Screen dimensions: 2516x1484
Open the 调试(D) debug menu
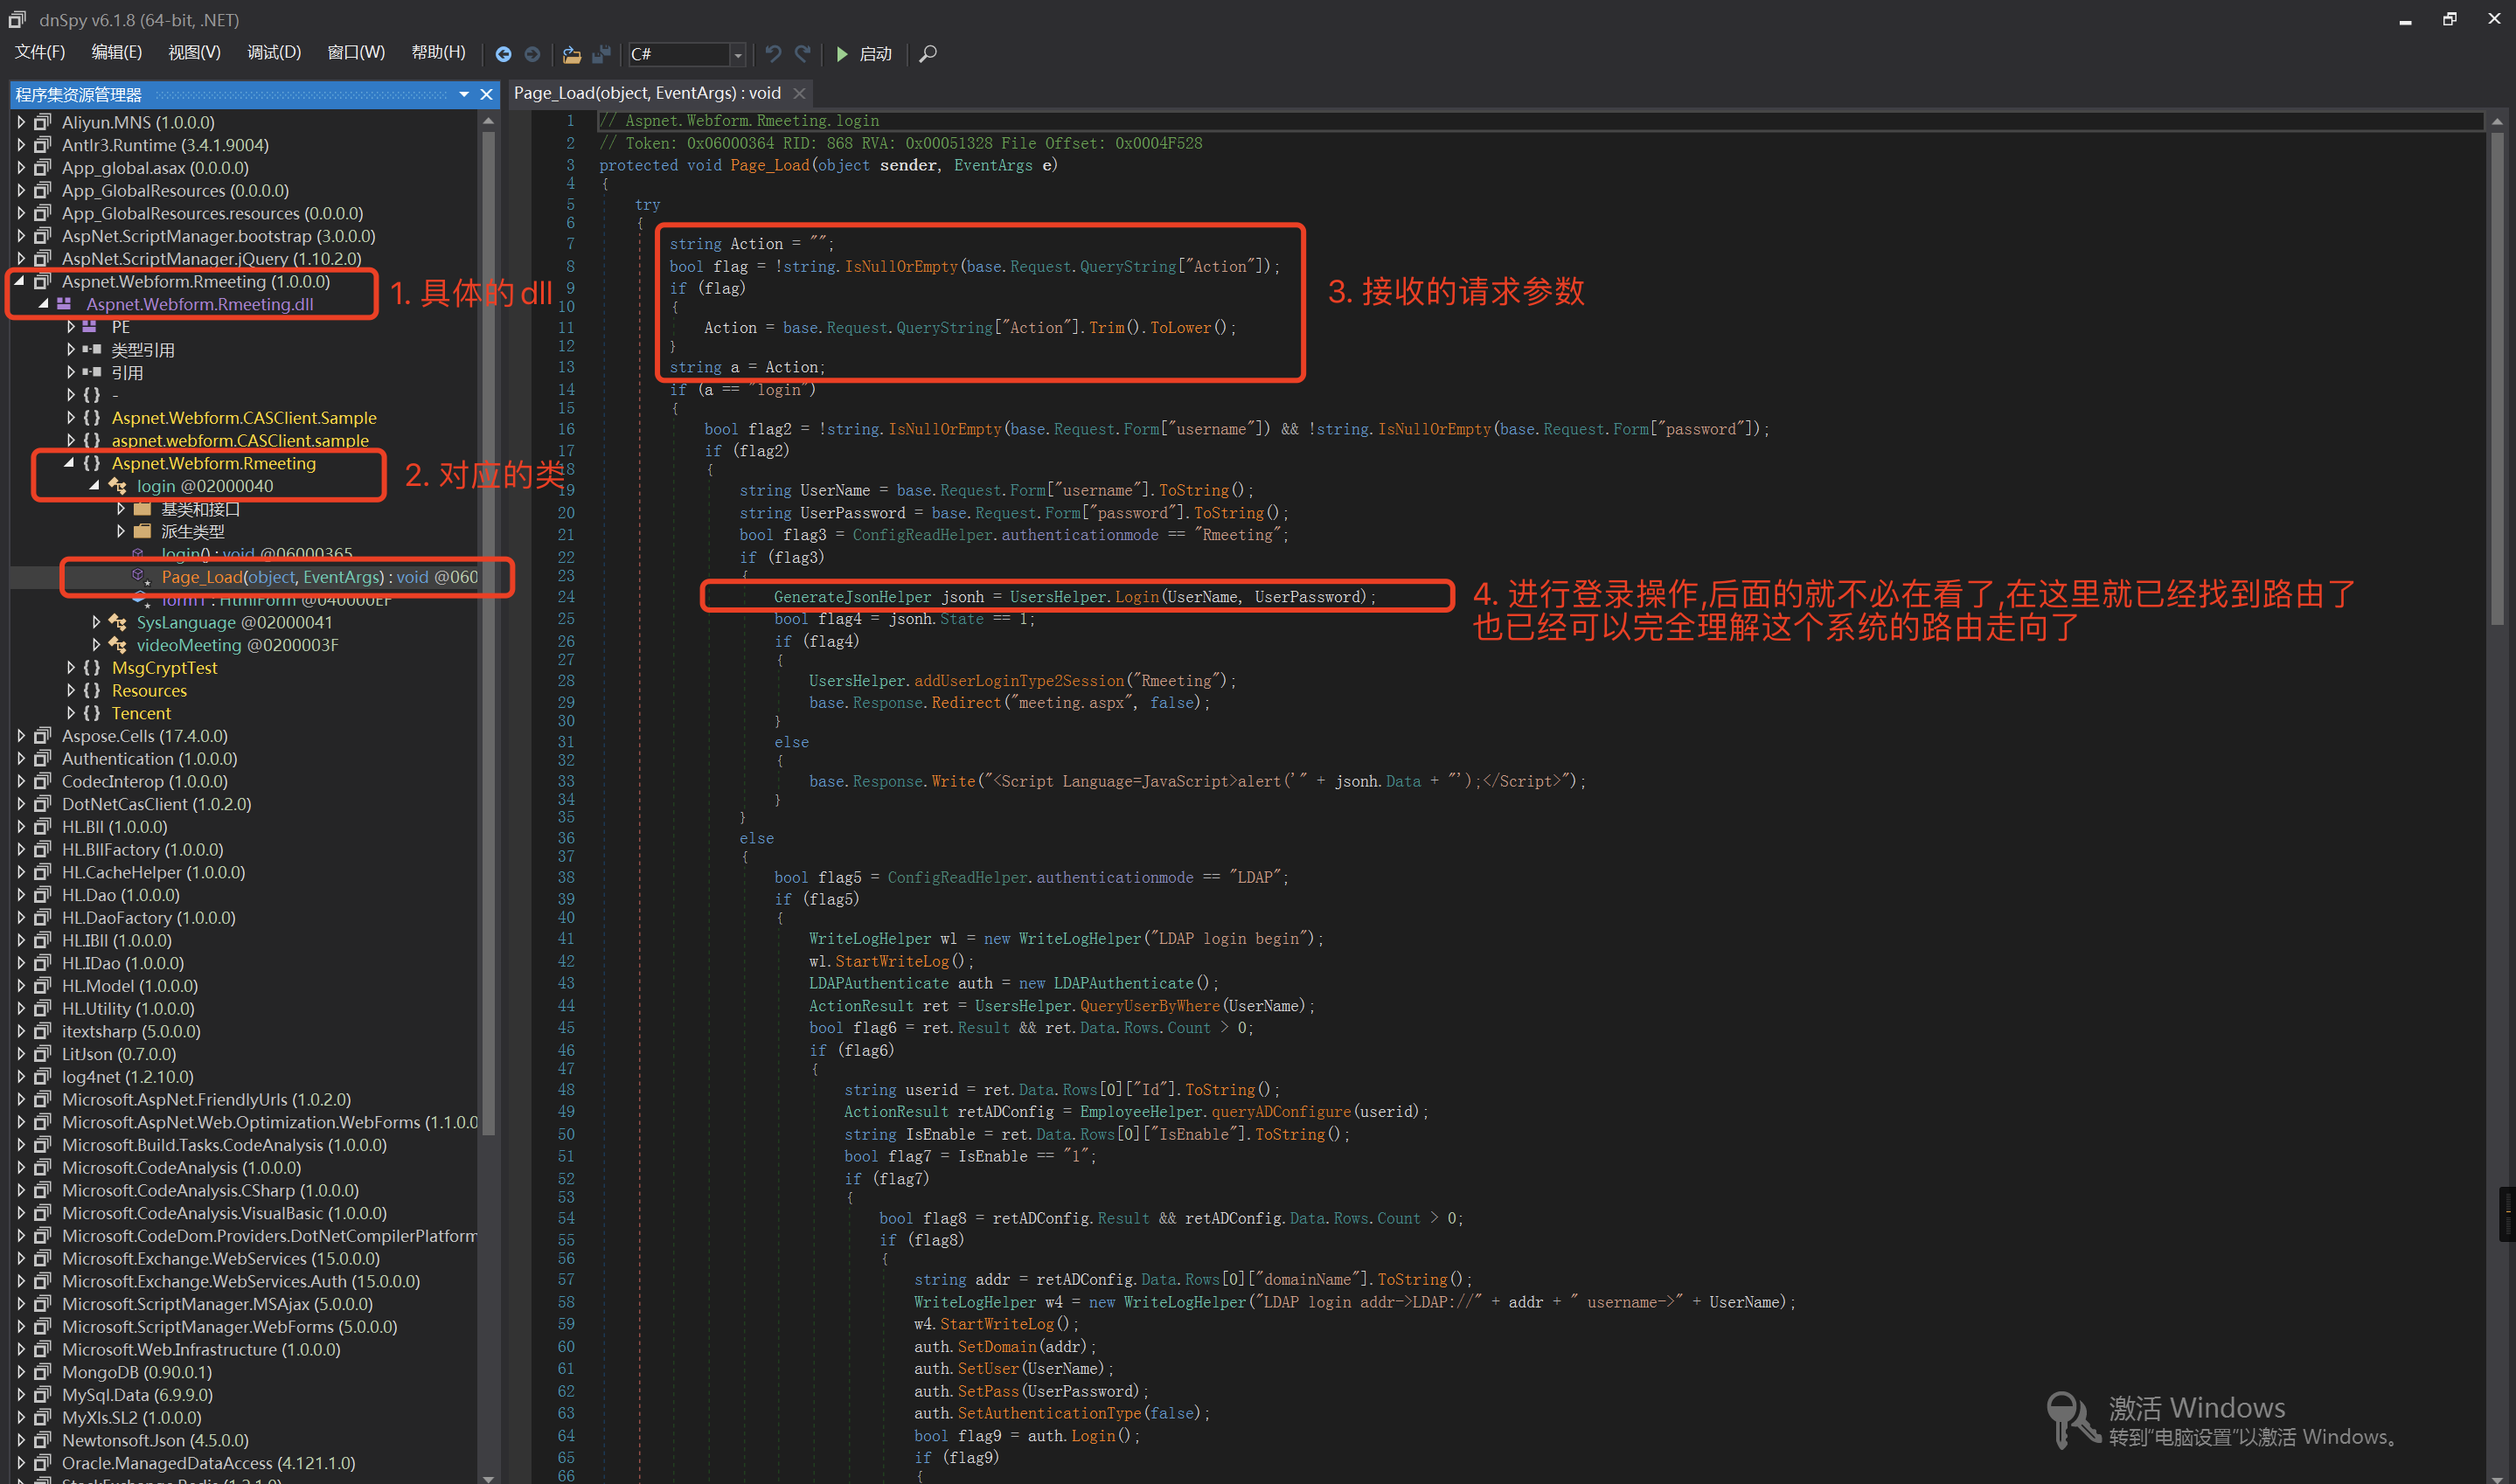274,52
